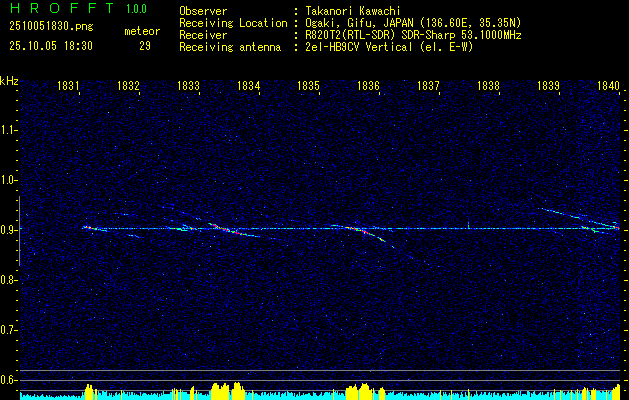The height and width of the screenshot is (400, 629).
Task: Click the vertical spike near 1837:40
Action: coord(469,224)
